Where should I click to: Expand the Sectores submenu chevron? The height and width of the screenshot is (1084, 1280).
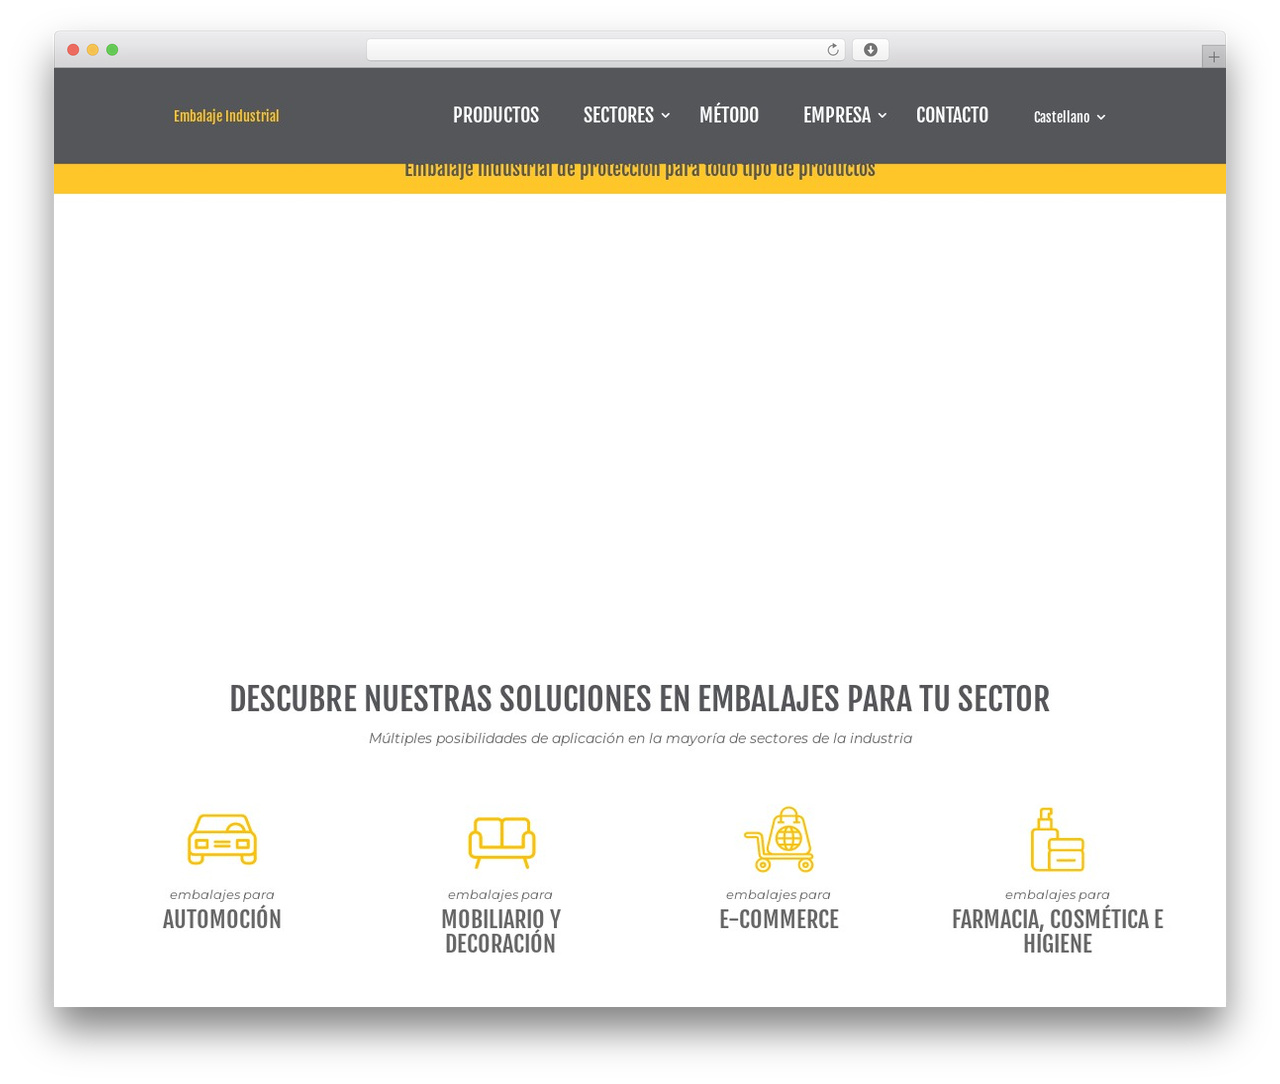tap(666, 116)
